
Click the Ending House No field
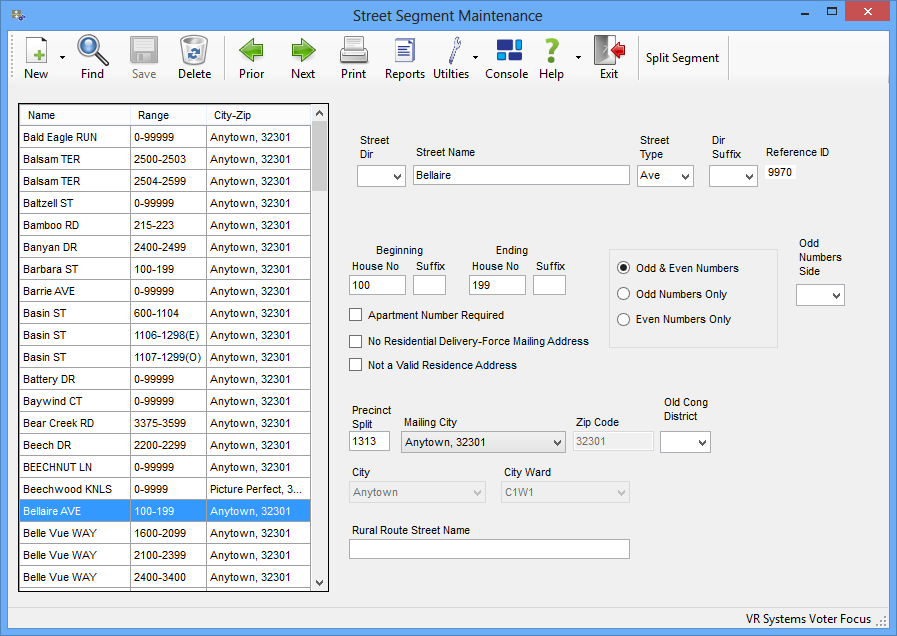coord(497,285)
